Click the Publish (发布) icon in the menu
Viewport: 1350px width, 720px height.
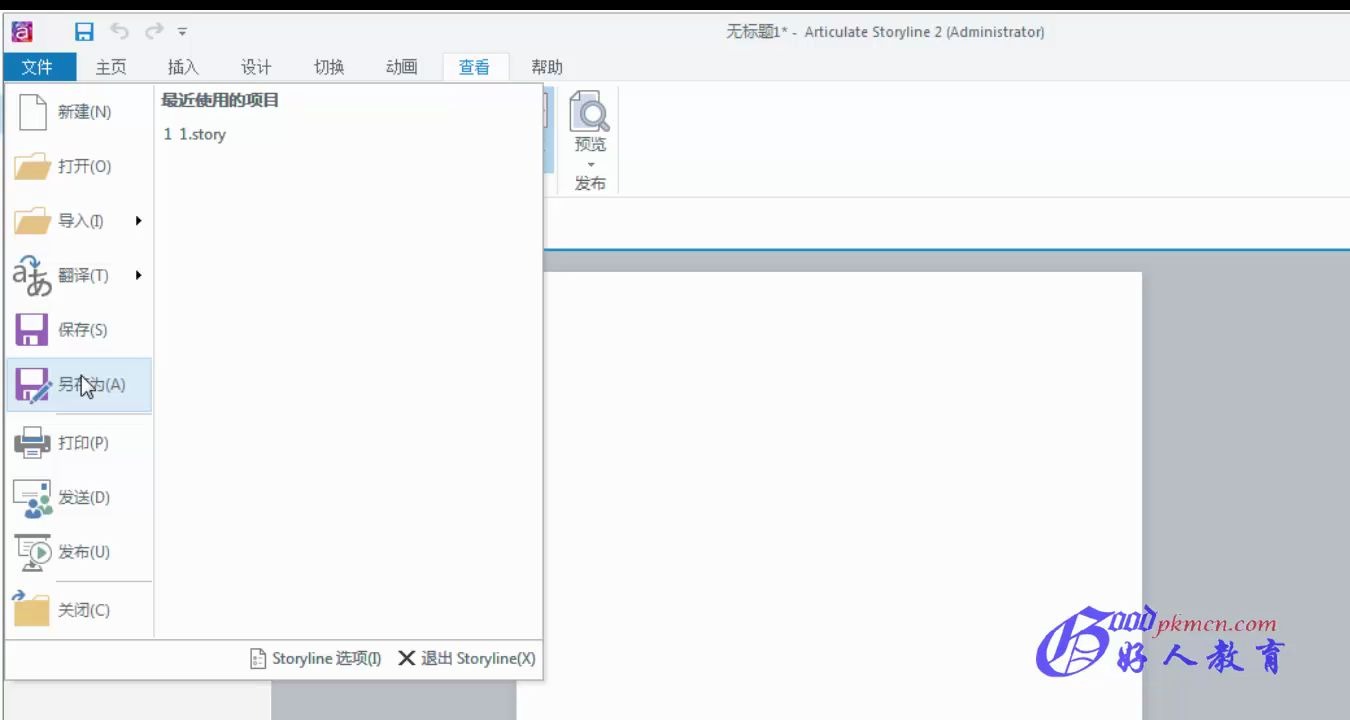tap(30, 551)
